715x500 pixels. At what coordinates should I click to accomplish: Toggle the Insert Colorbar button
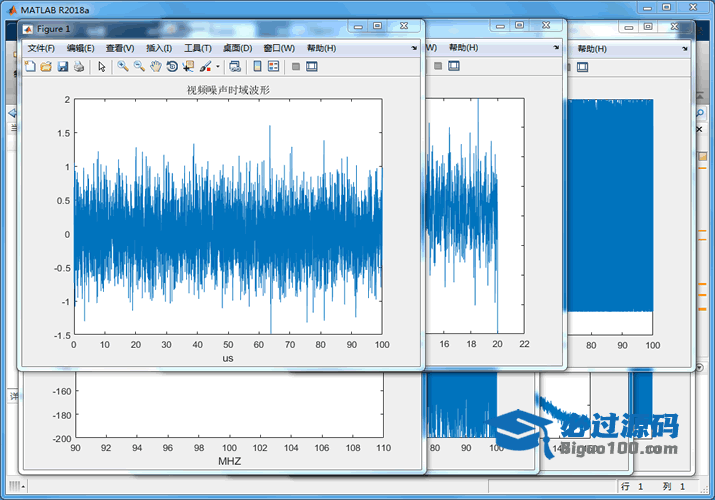(257, 67)
